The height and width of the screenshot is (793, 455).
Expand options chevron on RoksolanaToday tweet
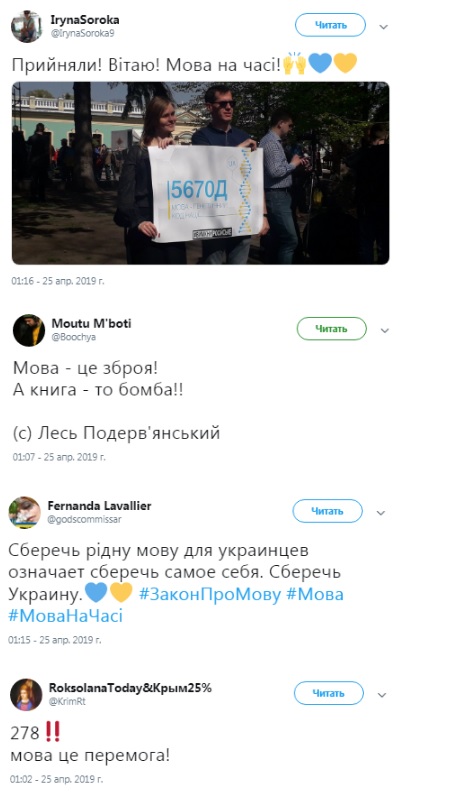click(382, 694)
